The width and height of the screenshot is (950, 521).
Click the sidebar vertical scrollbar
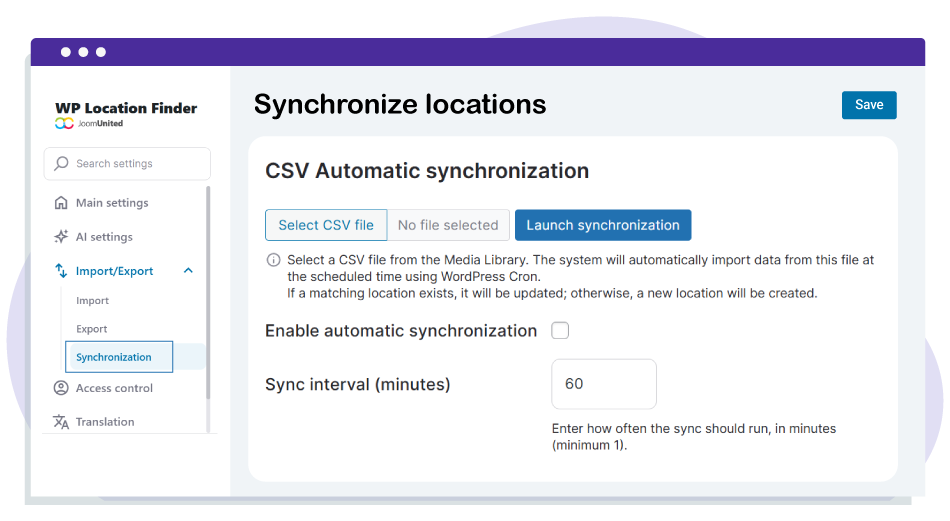coord(208,293)
